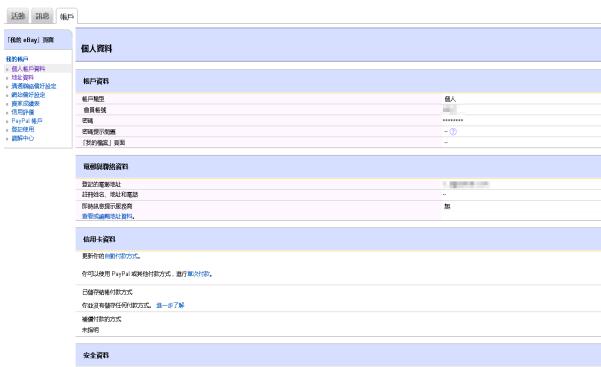Click the 個人資料 page heading
Image resolution: width=601 pixels, height=367 pixels.
pyautogui.click(x=96, y=49)
